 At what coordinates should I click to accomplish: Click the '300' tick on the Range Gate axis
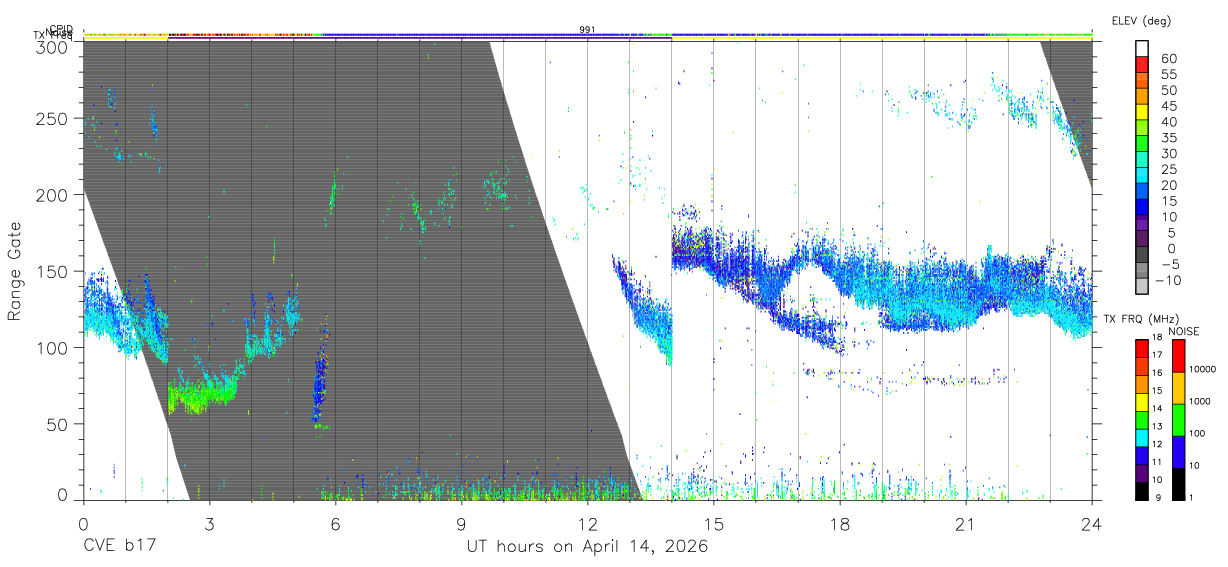pos(51,47)
